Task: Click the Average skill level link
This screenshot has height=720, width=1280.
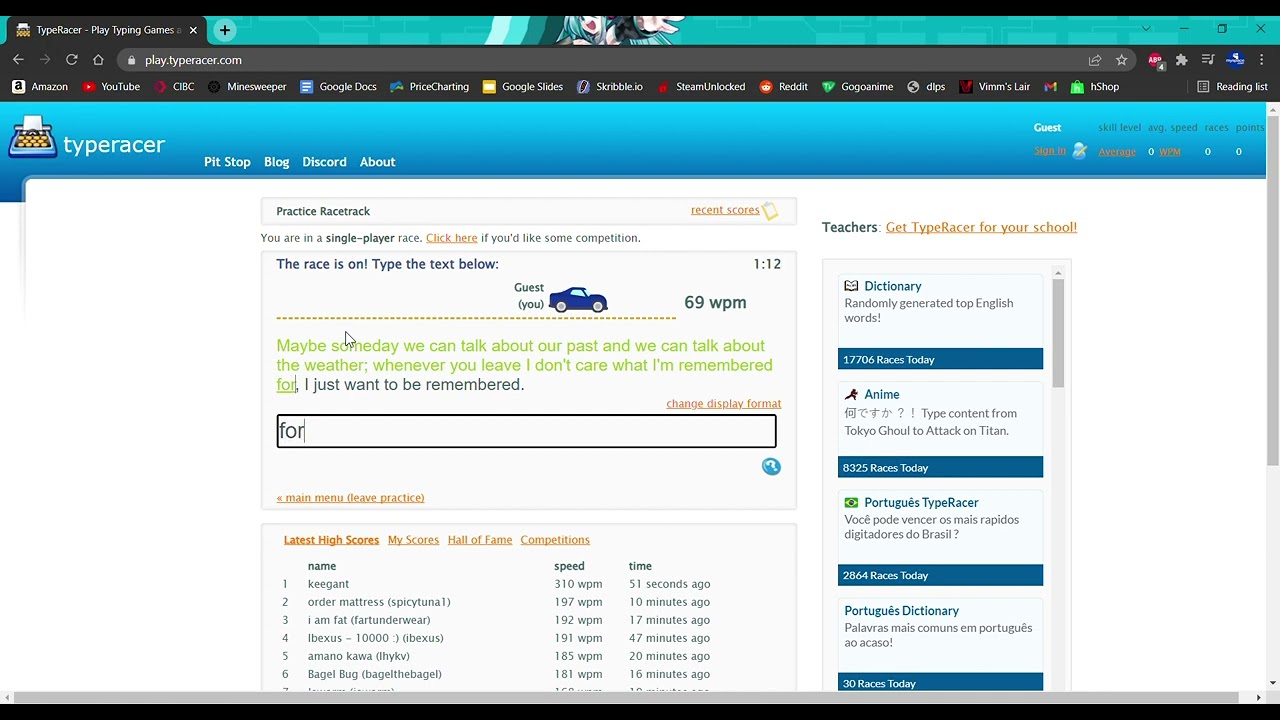Action: tap(1117, 152)
